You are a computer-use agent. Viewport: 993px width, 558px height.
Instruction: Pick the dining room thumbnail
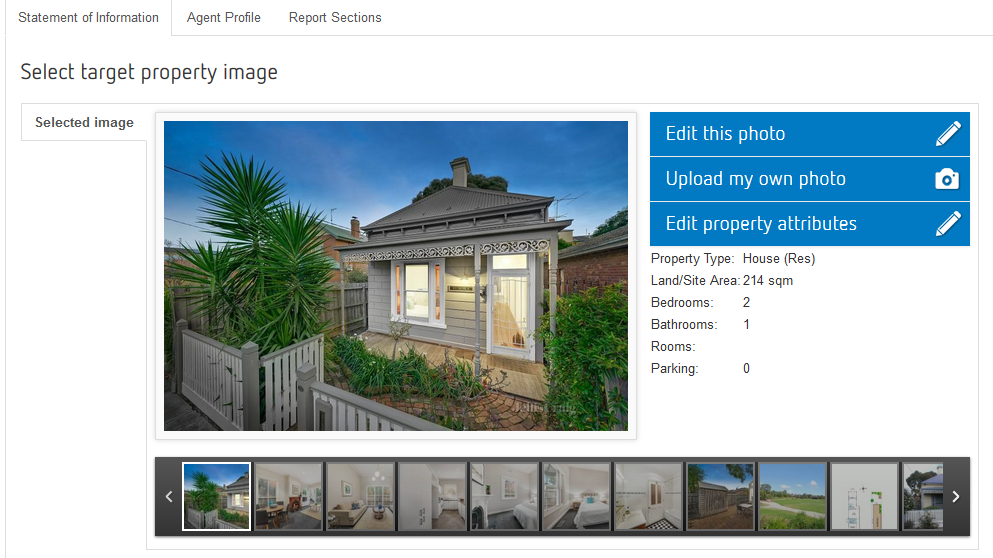289,496
